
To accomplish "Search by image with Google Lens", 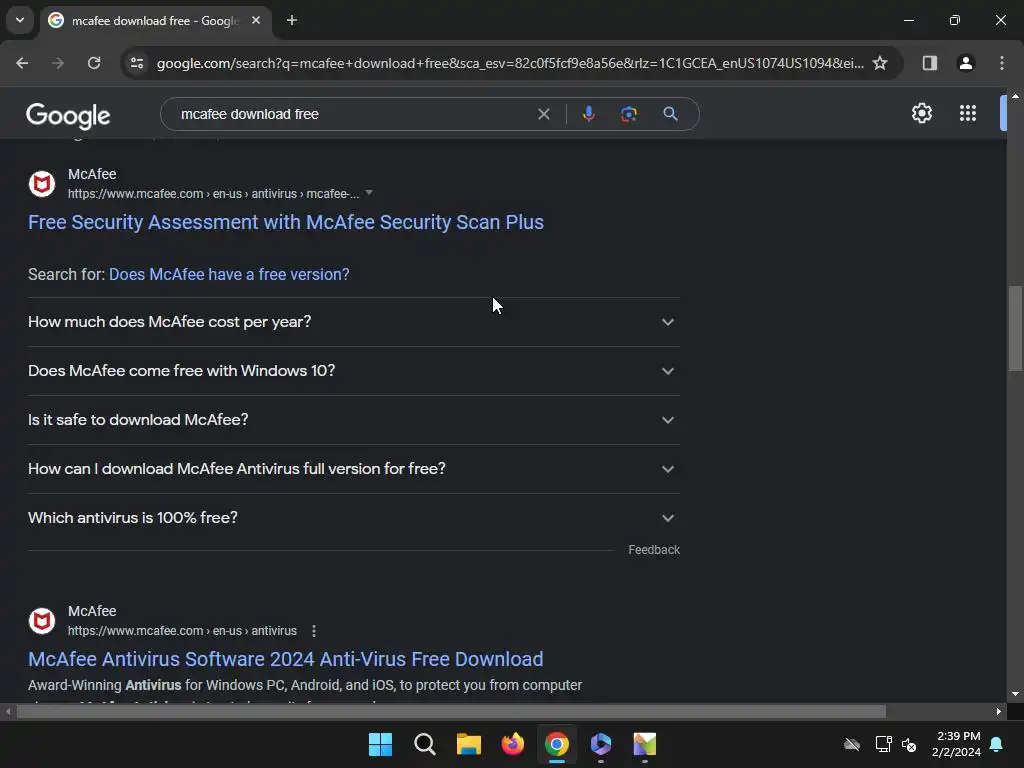I will click(x=628, y=114).
